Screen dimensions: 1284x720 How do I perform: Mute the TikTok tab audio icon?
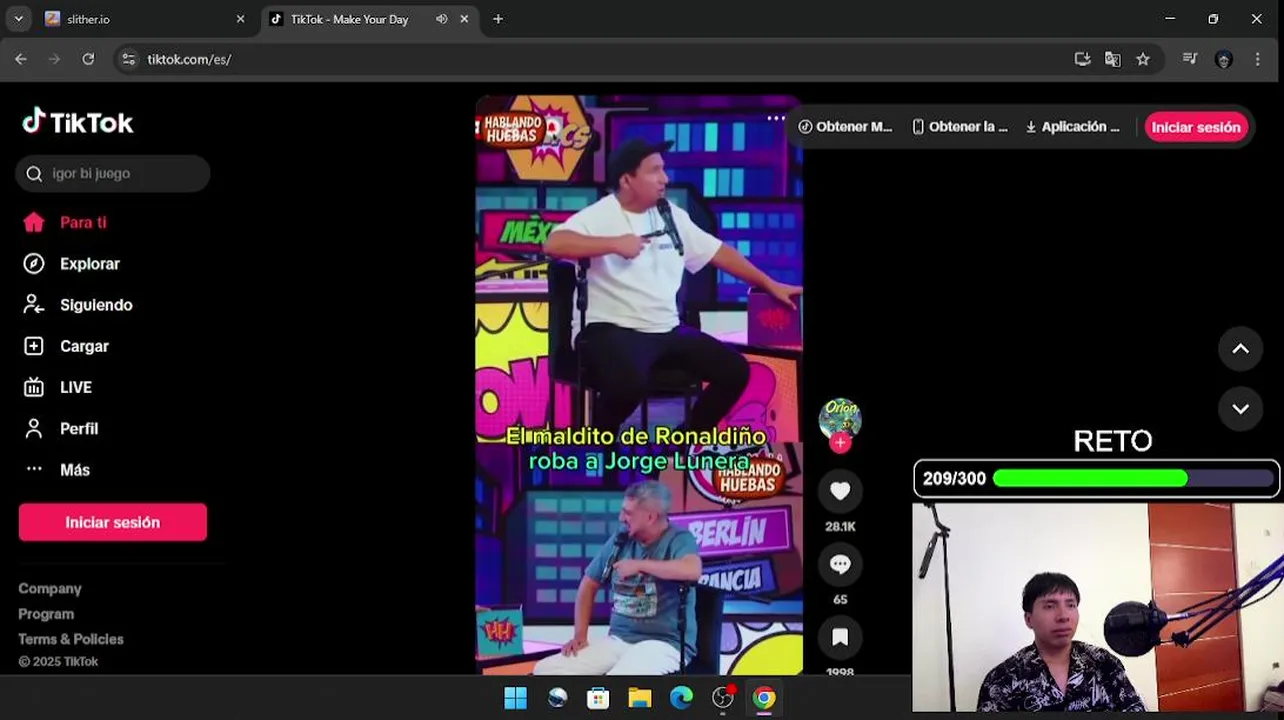[x=441, y=19]
